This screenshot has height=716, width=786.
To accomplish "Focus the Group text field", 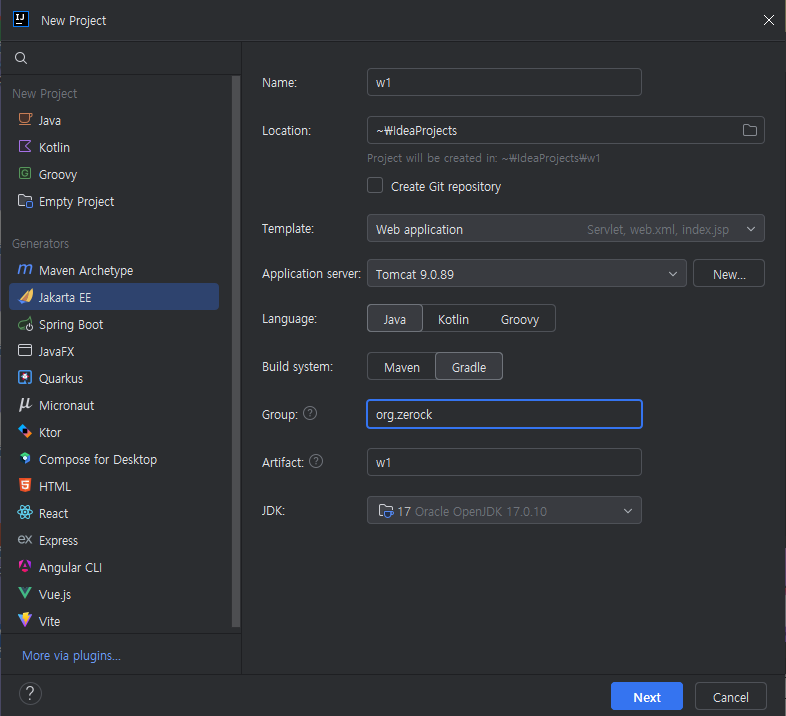I will tap(504, 414).
